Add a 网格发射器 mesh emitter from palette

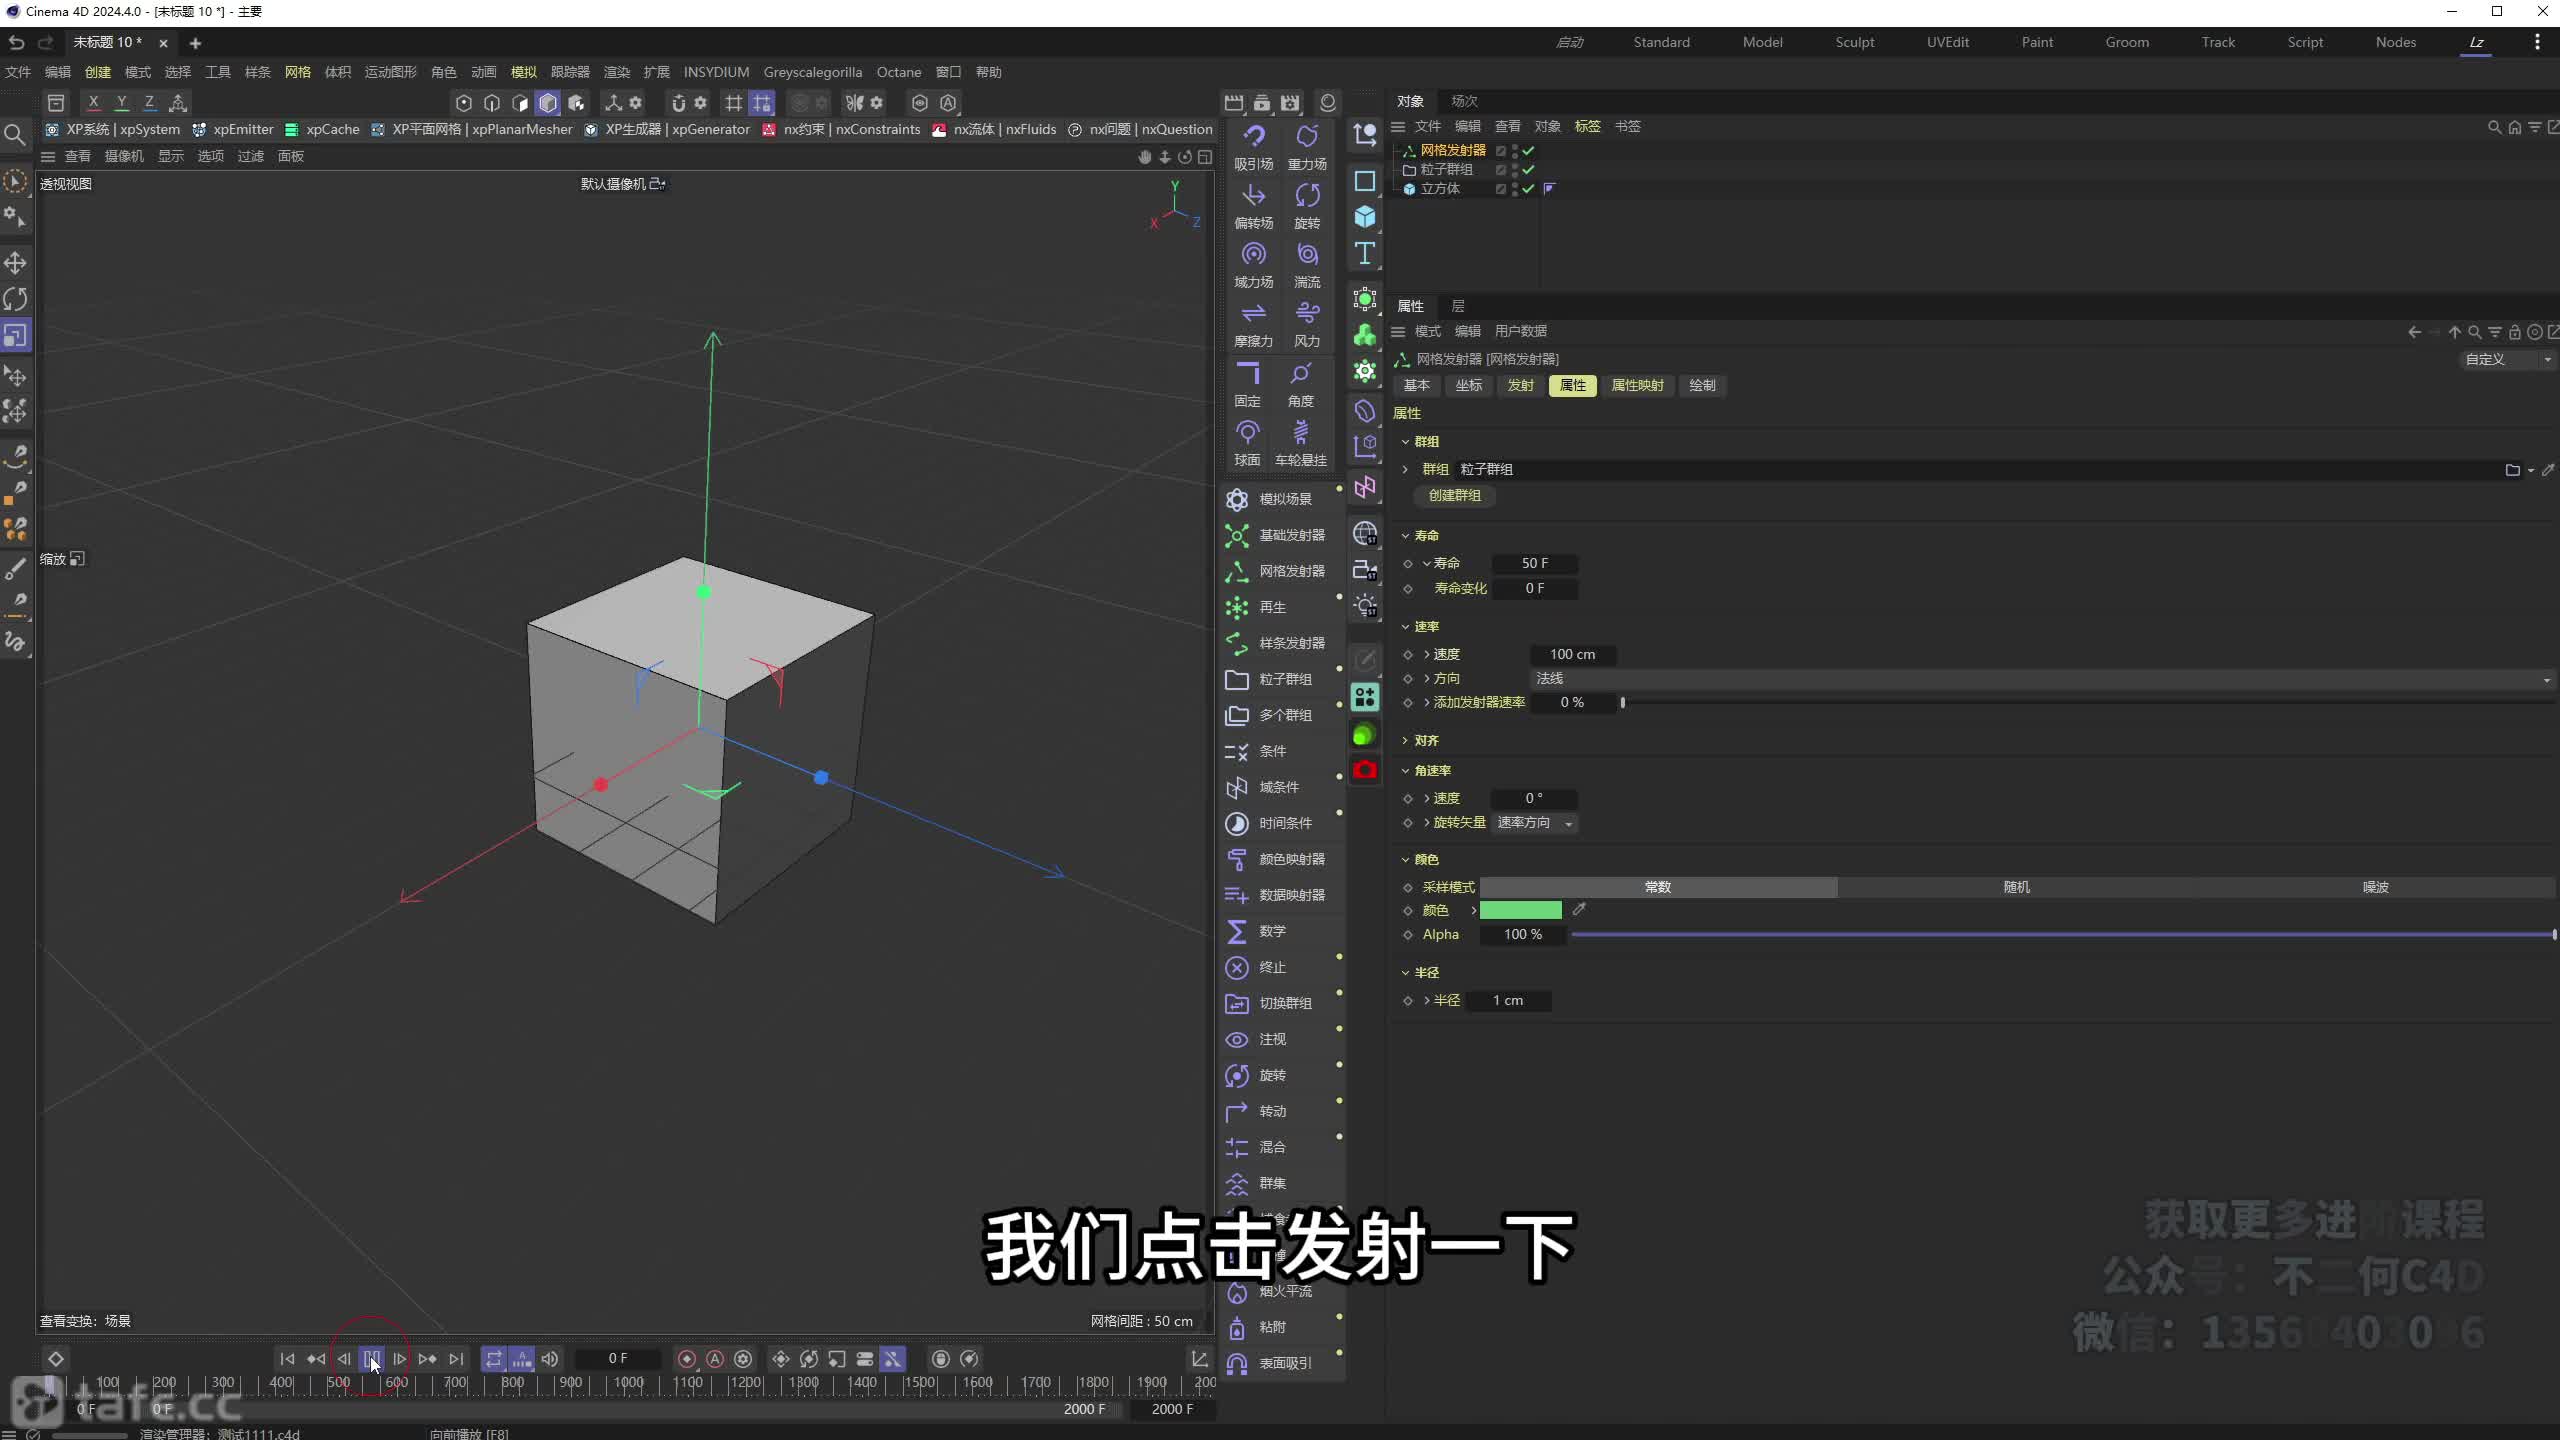tap(1282, 571)
